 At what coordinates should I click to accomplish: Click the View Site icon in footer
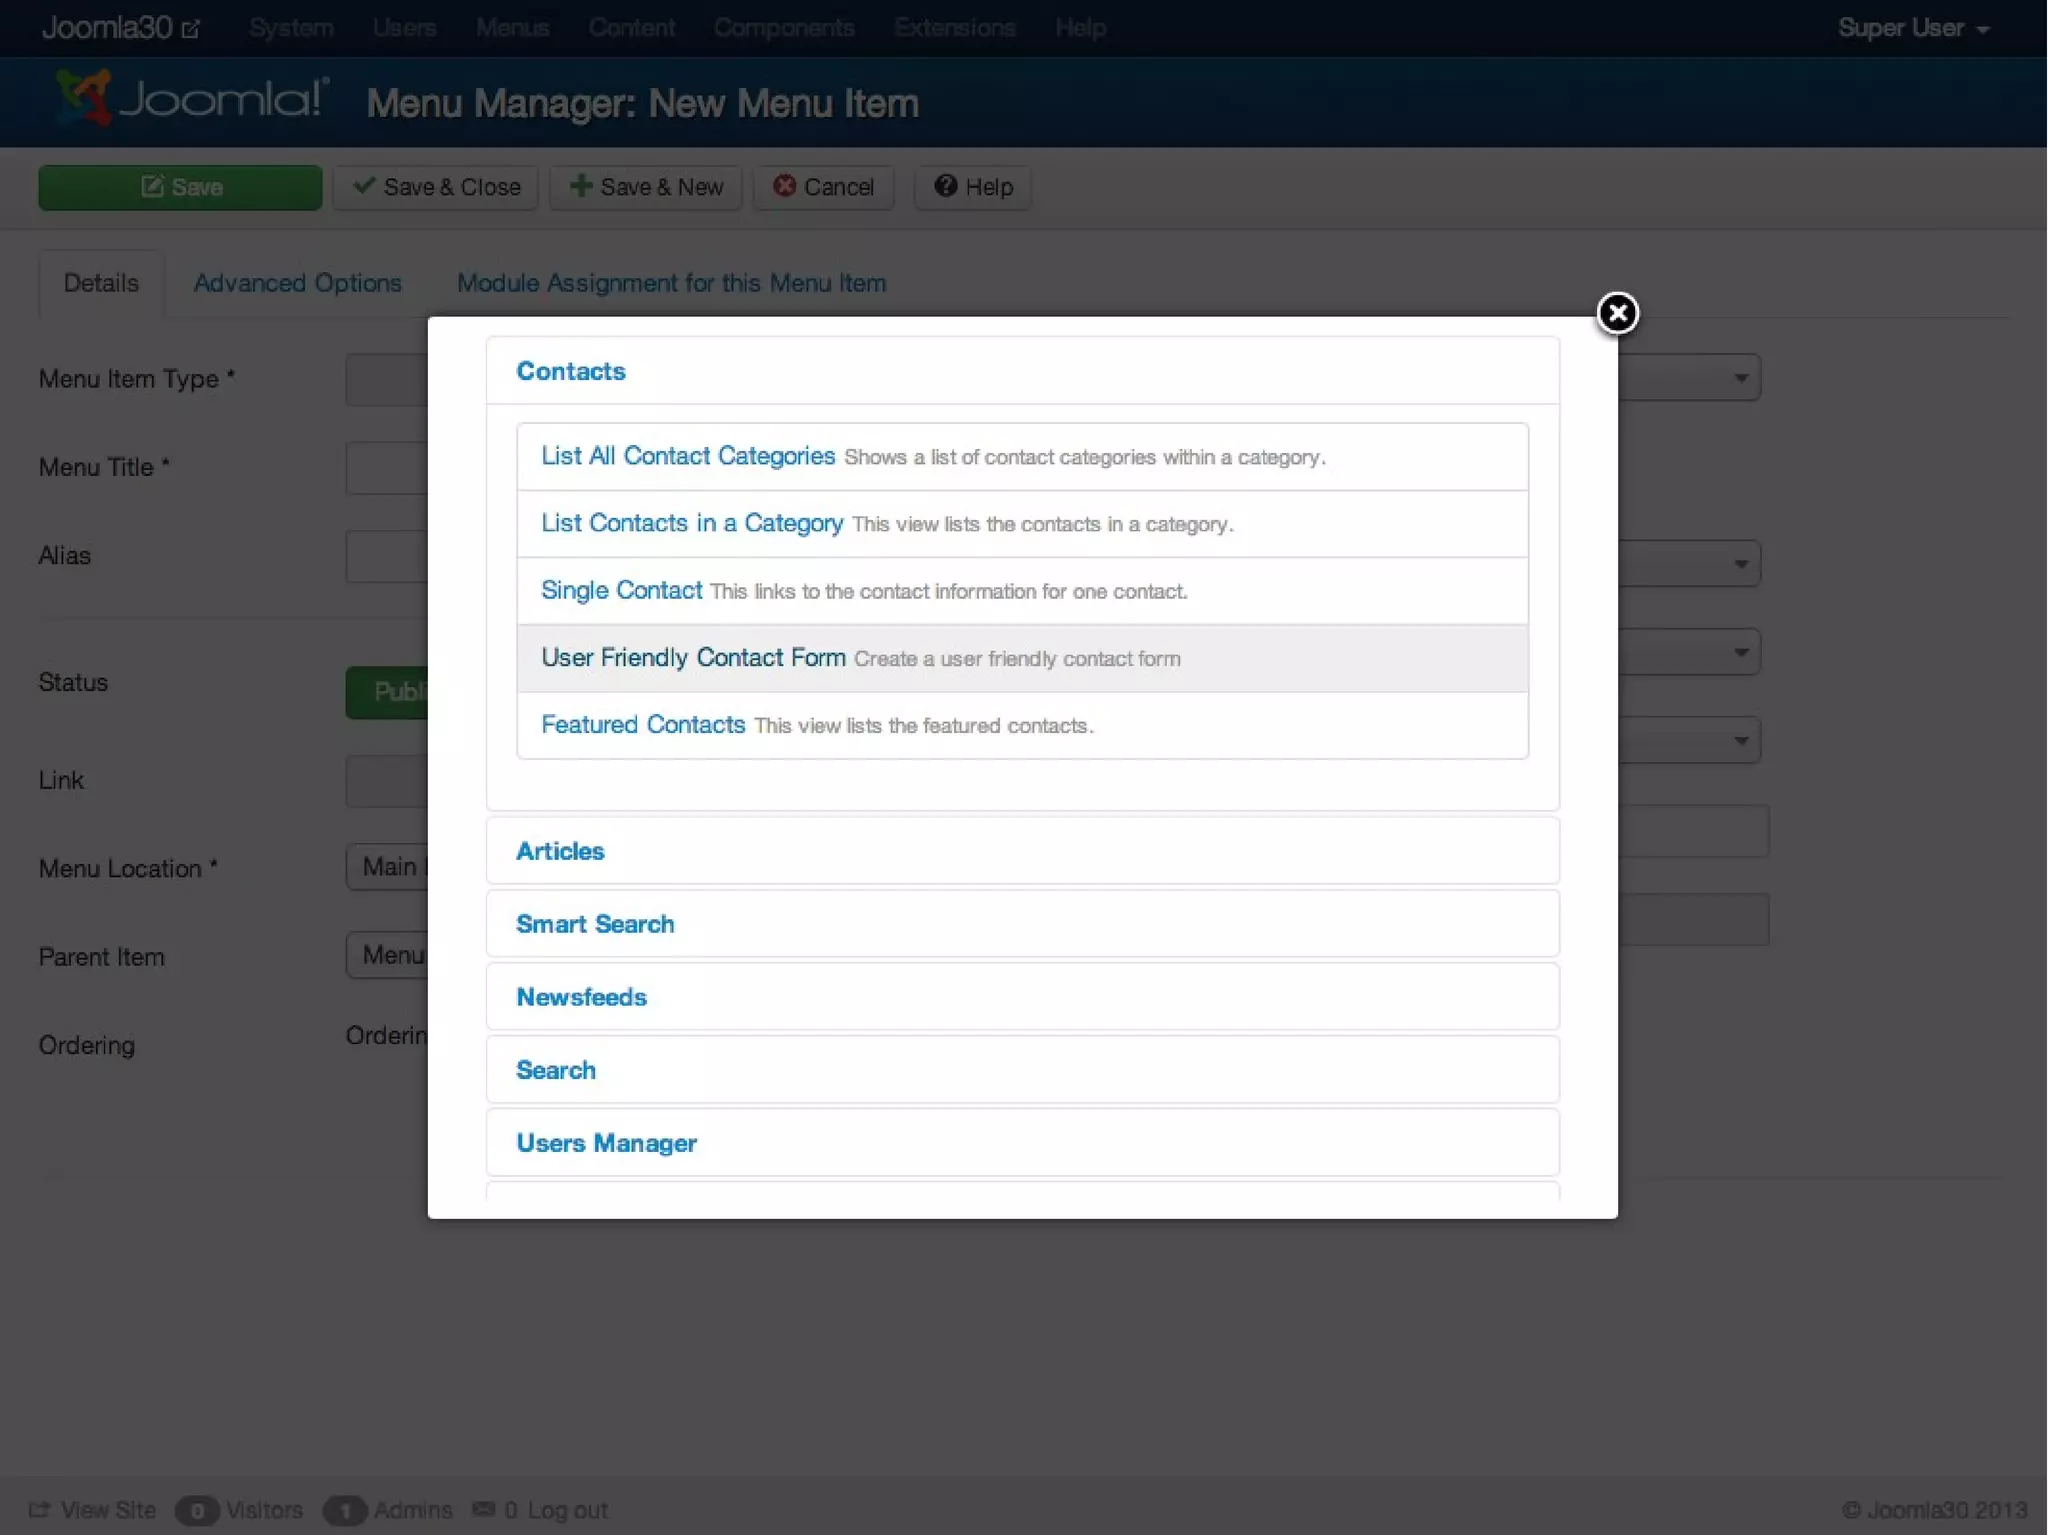[38, 1509]
